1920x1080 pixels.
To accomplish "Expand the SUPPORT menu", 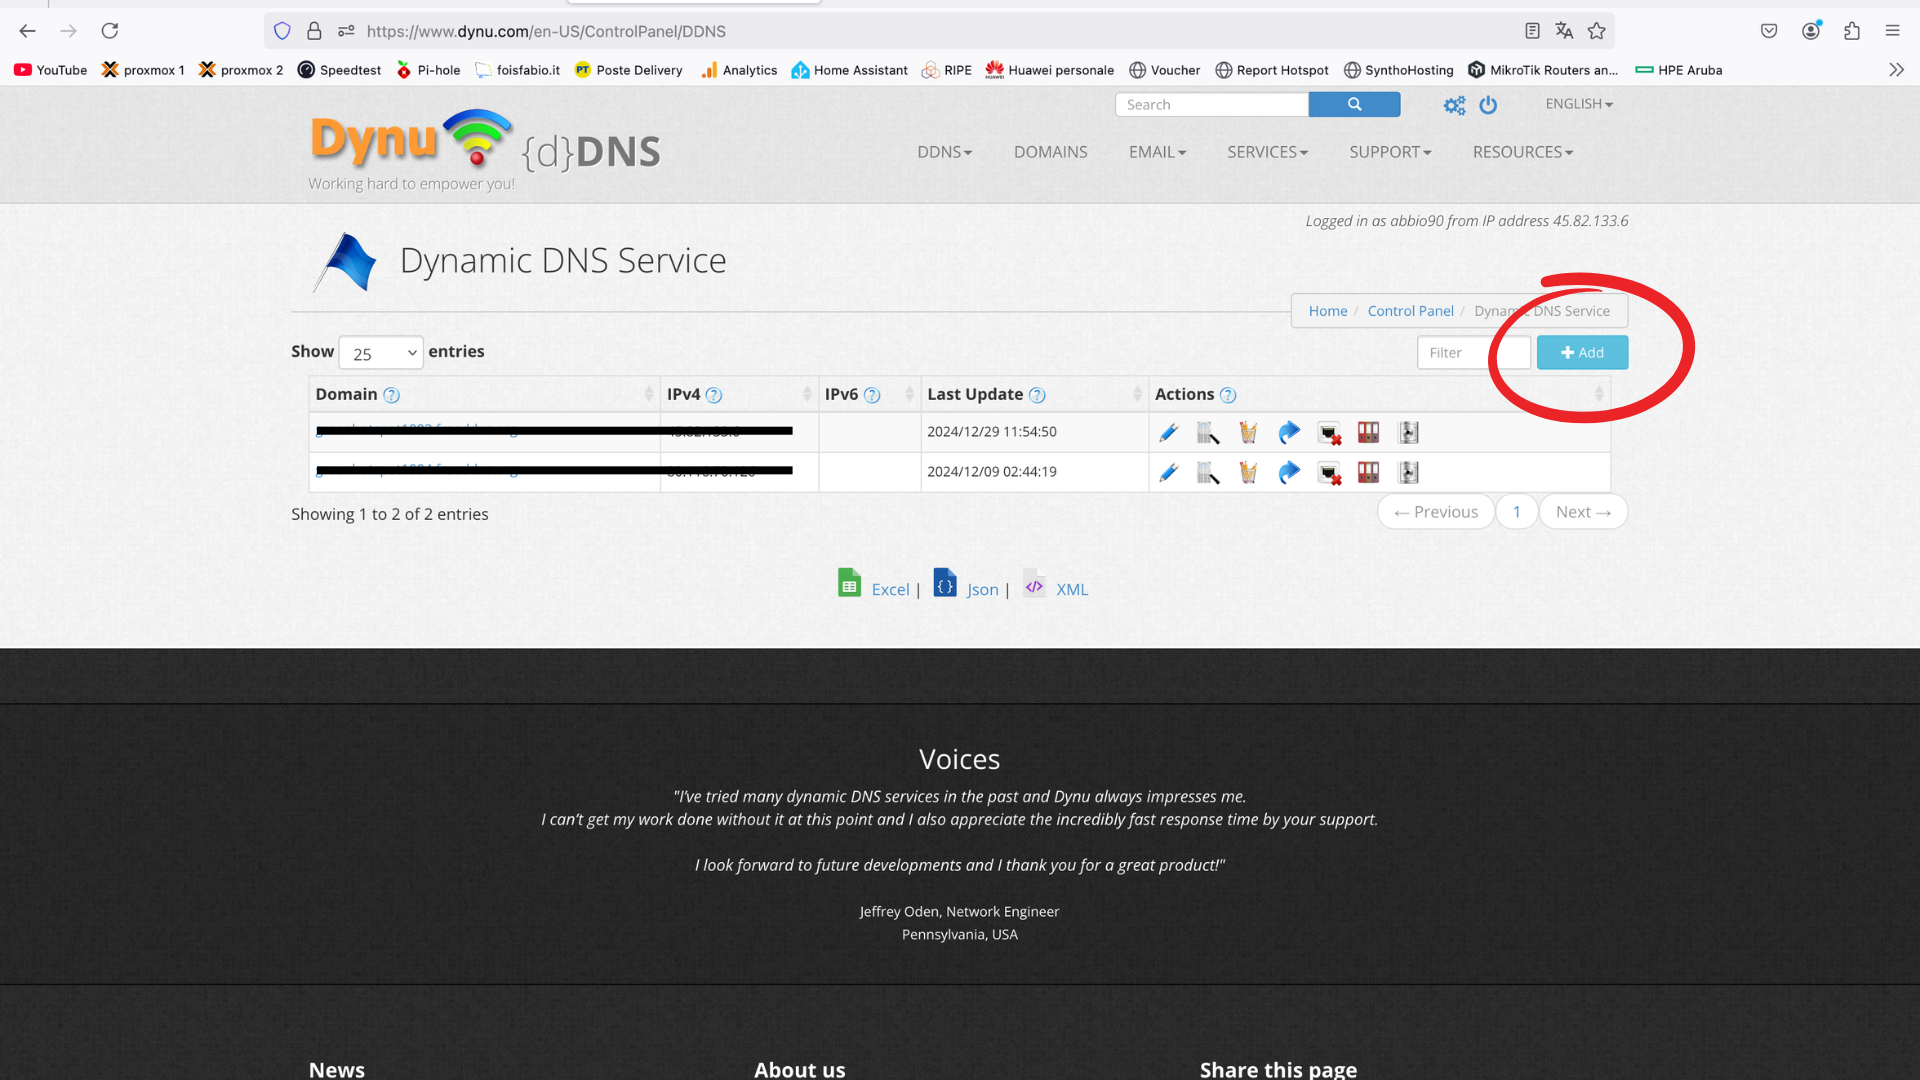I will tap(1390, 152).
